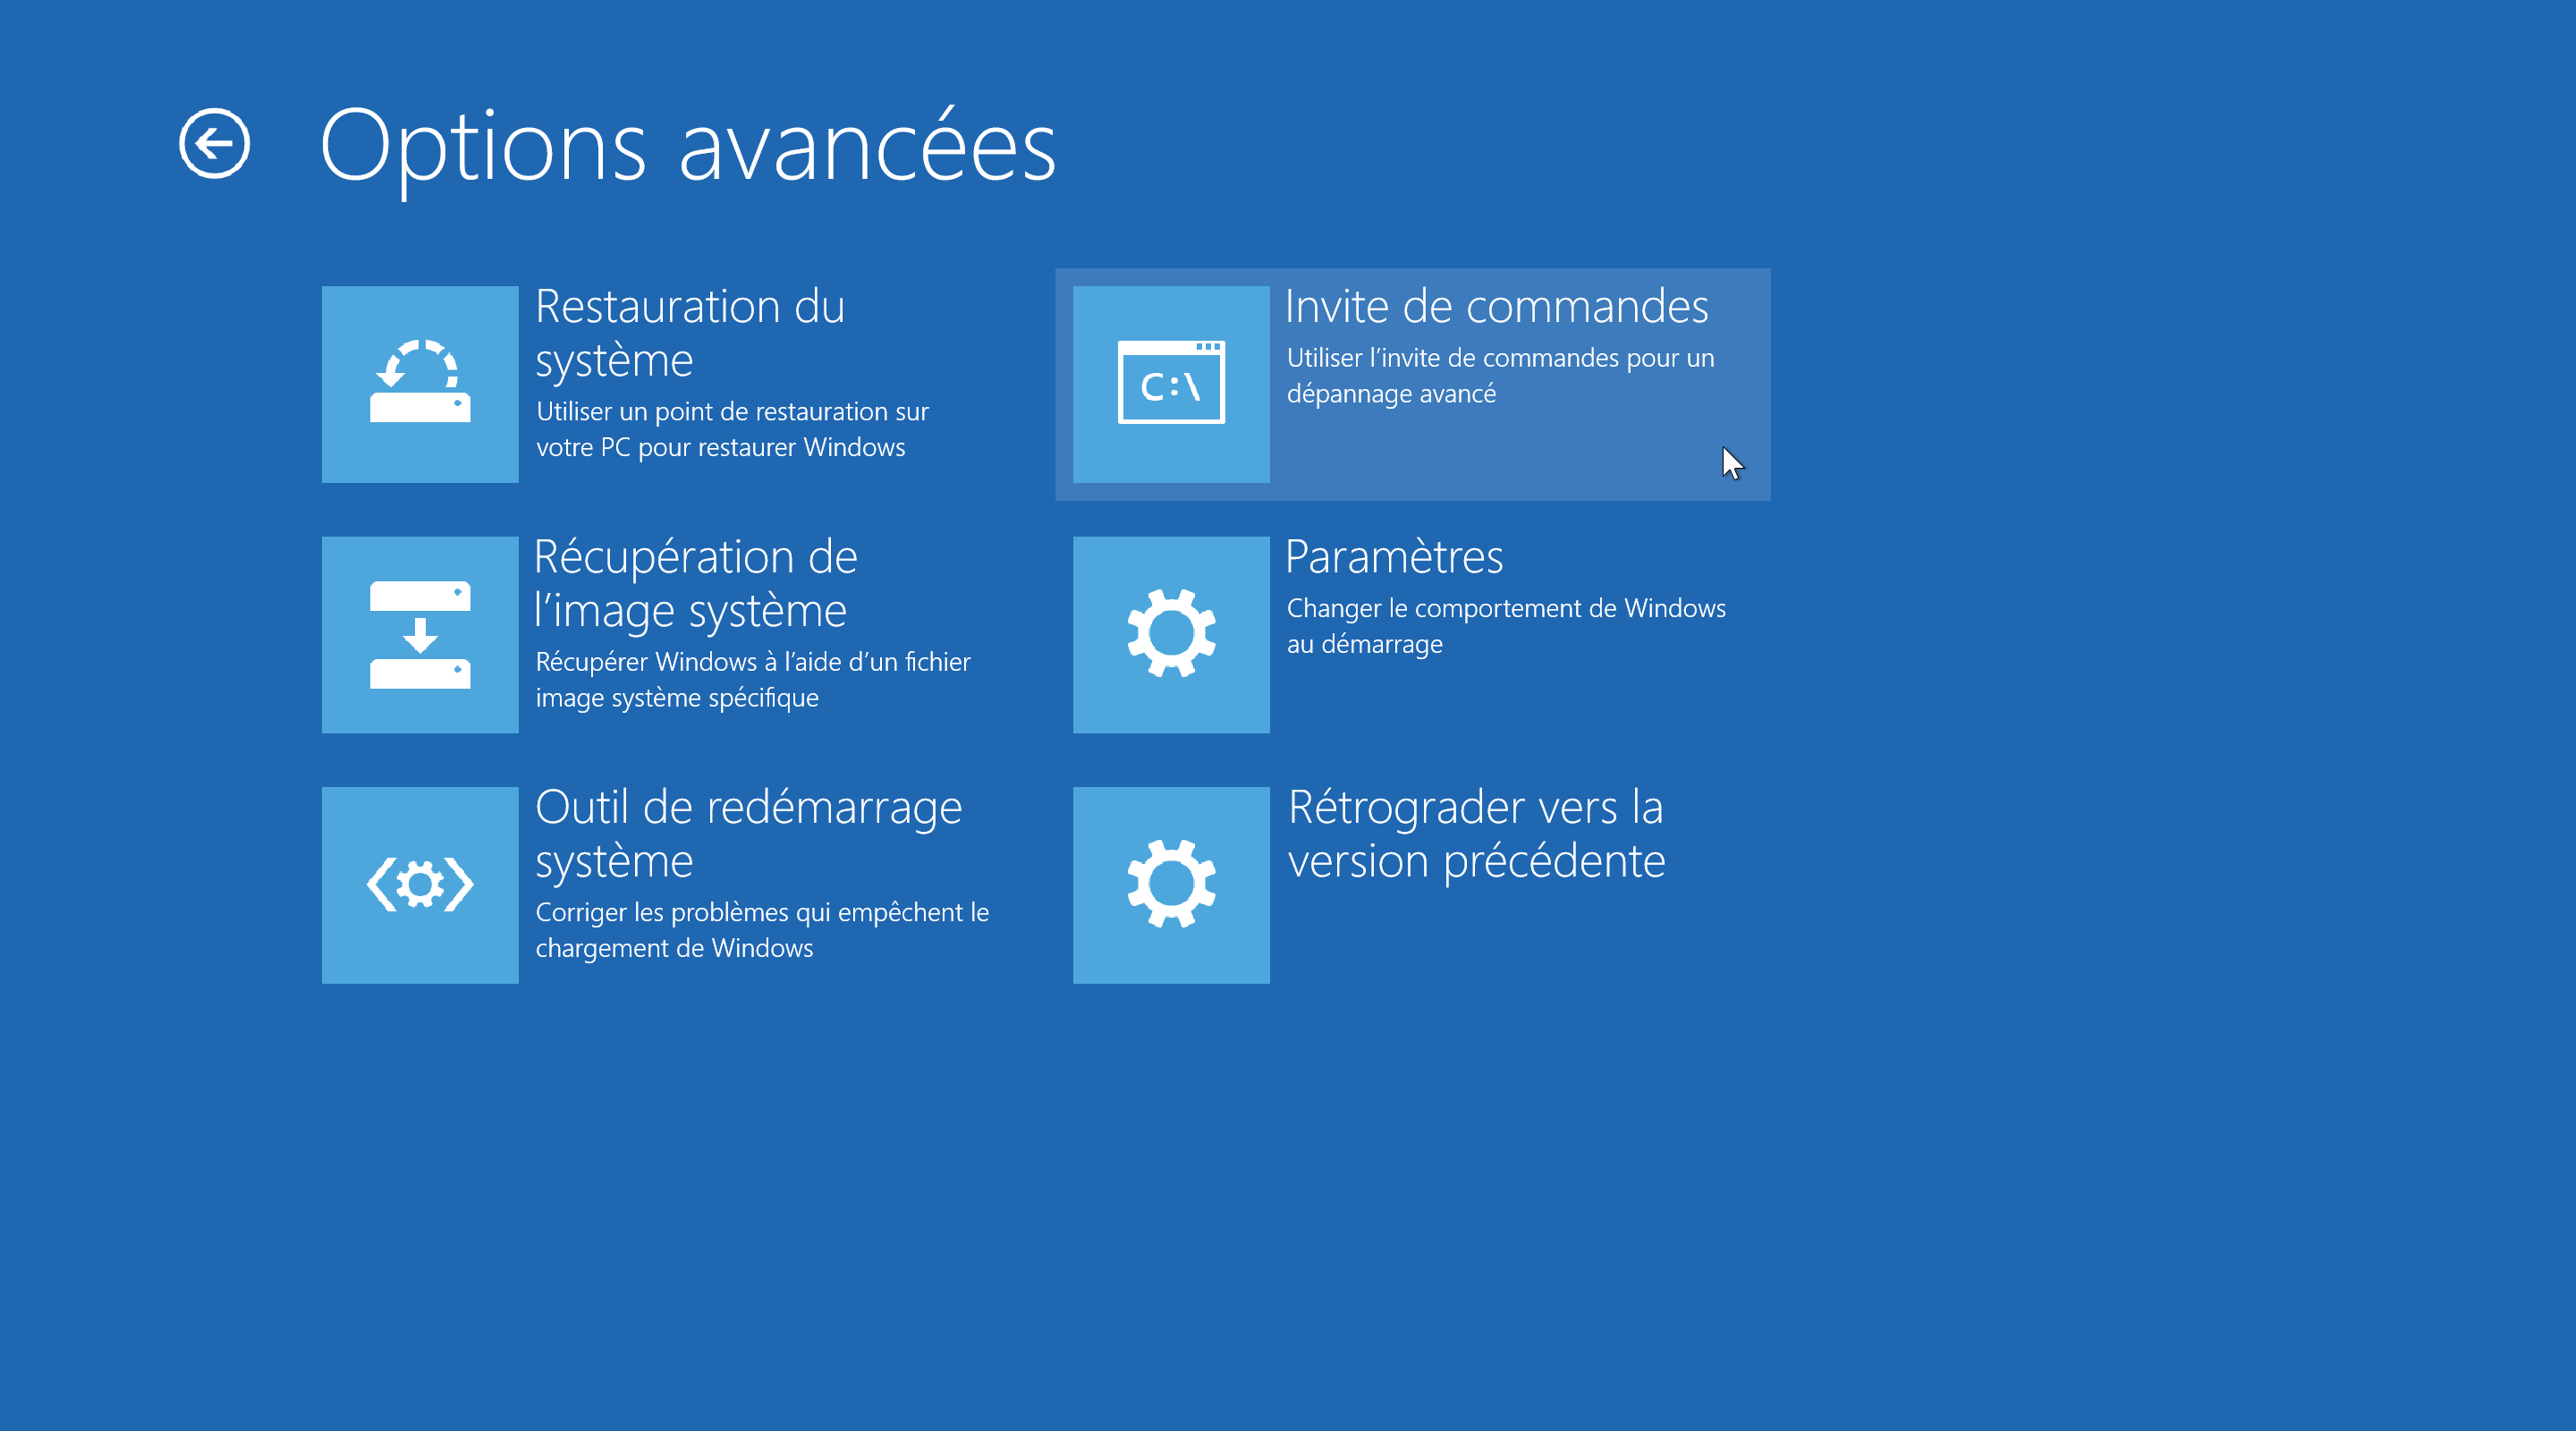The height and width of the screenshot is (1431, 2576).
Task: Open the C:\ command prompt icon
Action: tap(1163, 379)
